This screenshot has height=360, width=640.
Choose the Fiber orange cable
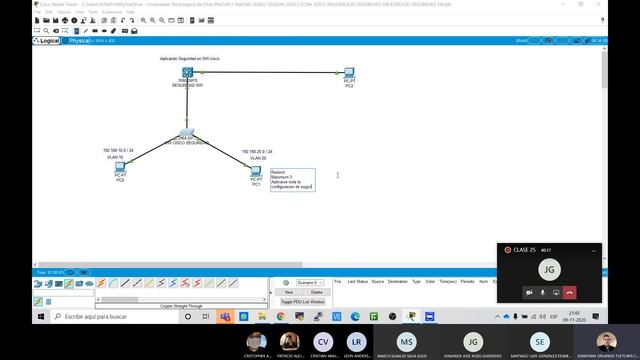pos(149,283)
